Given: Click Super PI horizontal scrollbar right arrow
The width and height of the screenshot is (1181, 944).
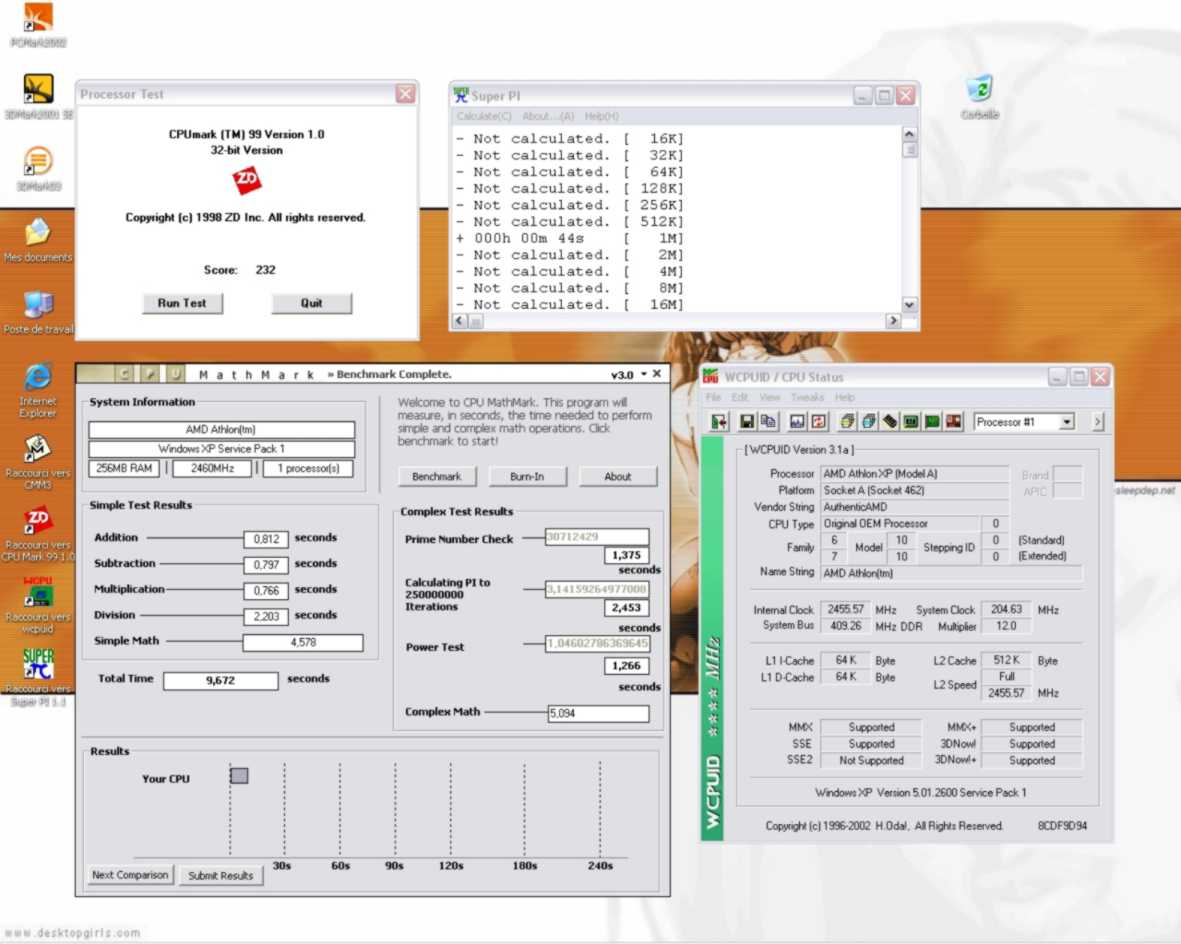Looking at the screenshot, I should [x=893, y=320].
